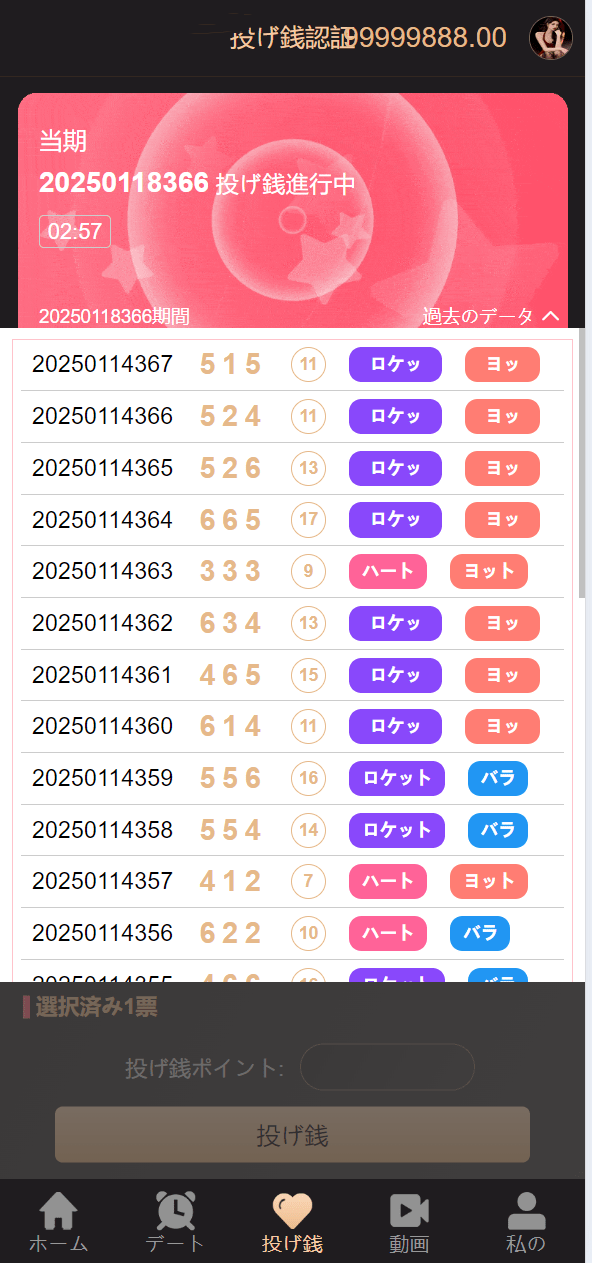The image size is (592, 1263).
Task: Select the ロケッ option for round 20250114367
Action: pyautogui.click(x=394, y=365)
